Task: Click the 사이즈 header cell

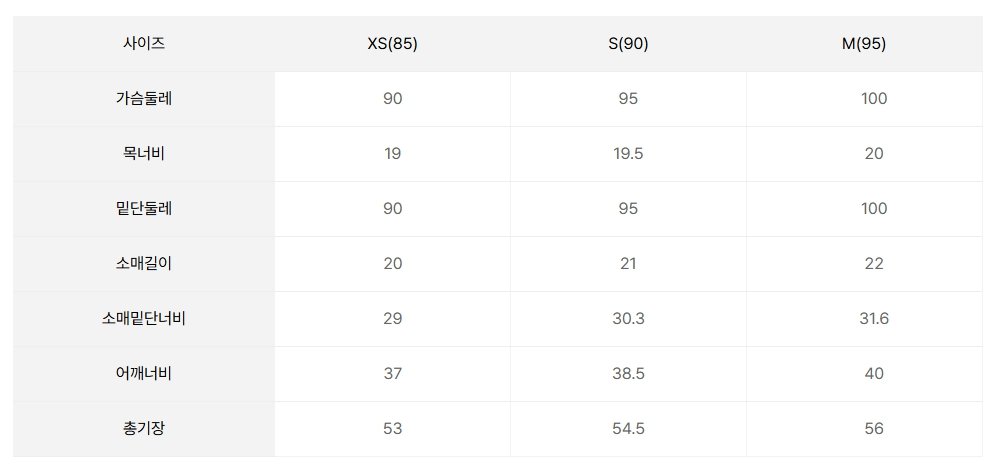Action: [x=144, y=44]
